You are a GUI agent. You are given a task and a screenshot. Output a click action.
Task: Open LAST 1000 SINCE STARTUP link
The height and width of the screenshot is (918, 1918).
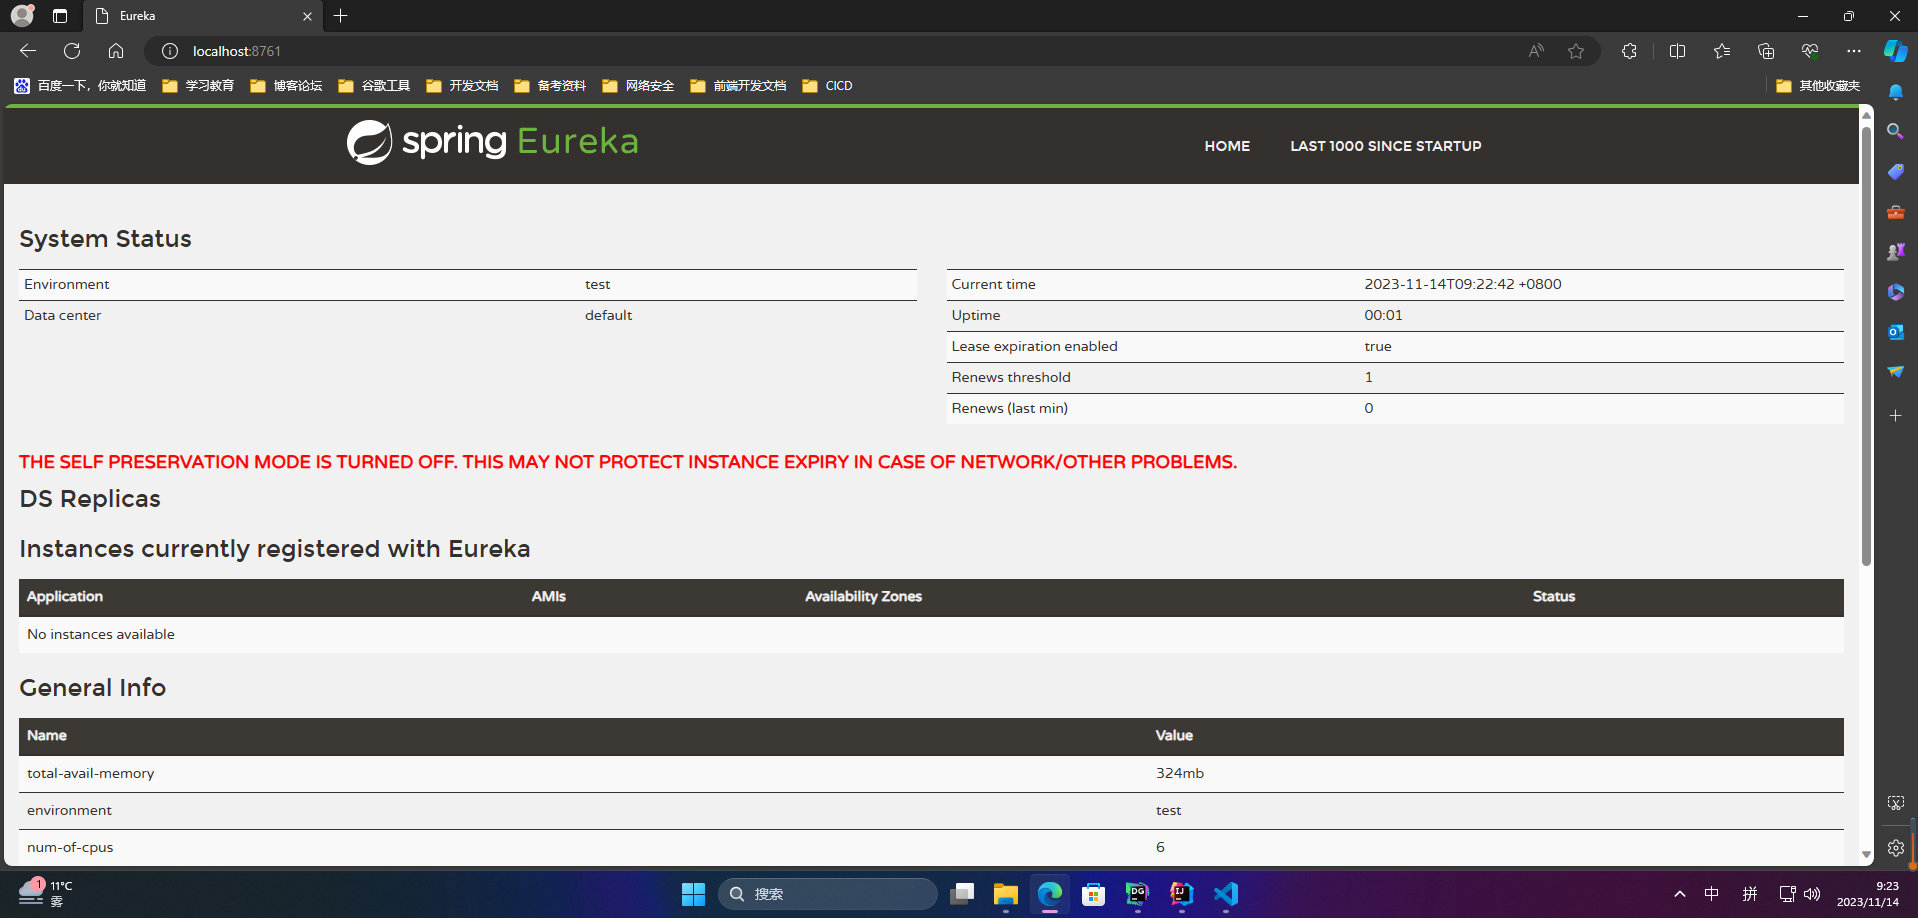tap(1385, 146)
